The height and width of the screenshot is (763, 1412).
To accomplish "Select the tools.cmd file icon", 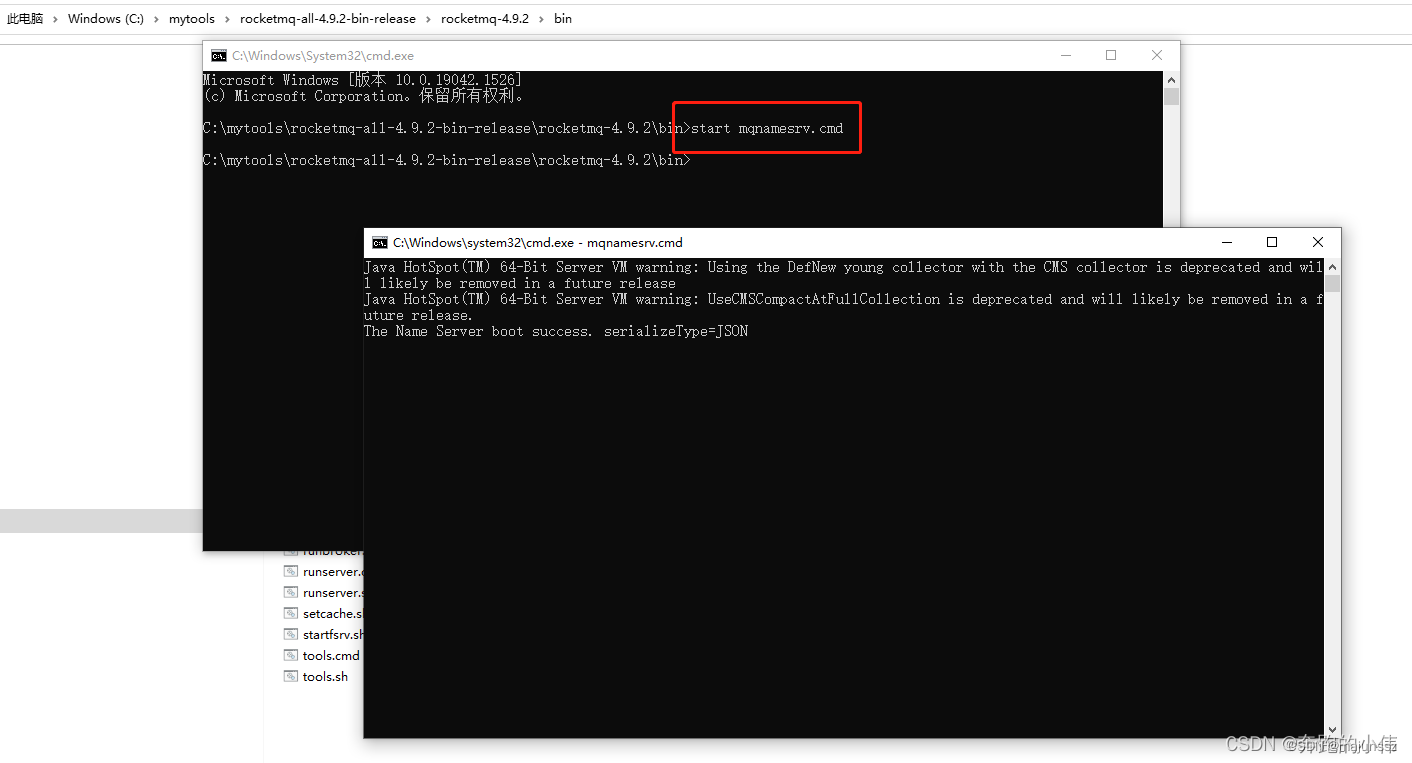I will click(x=290, y=656).
